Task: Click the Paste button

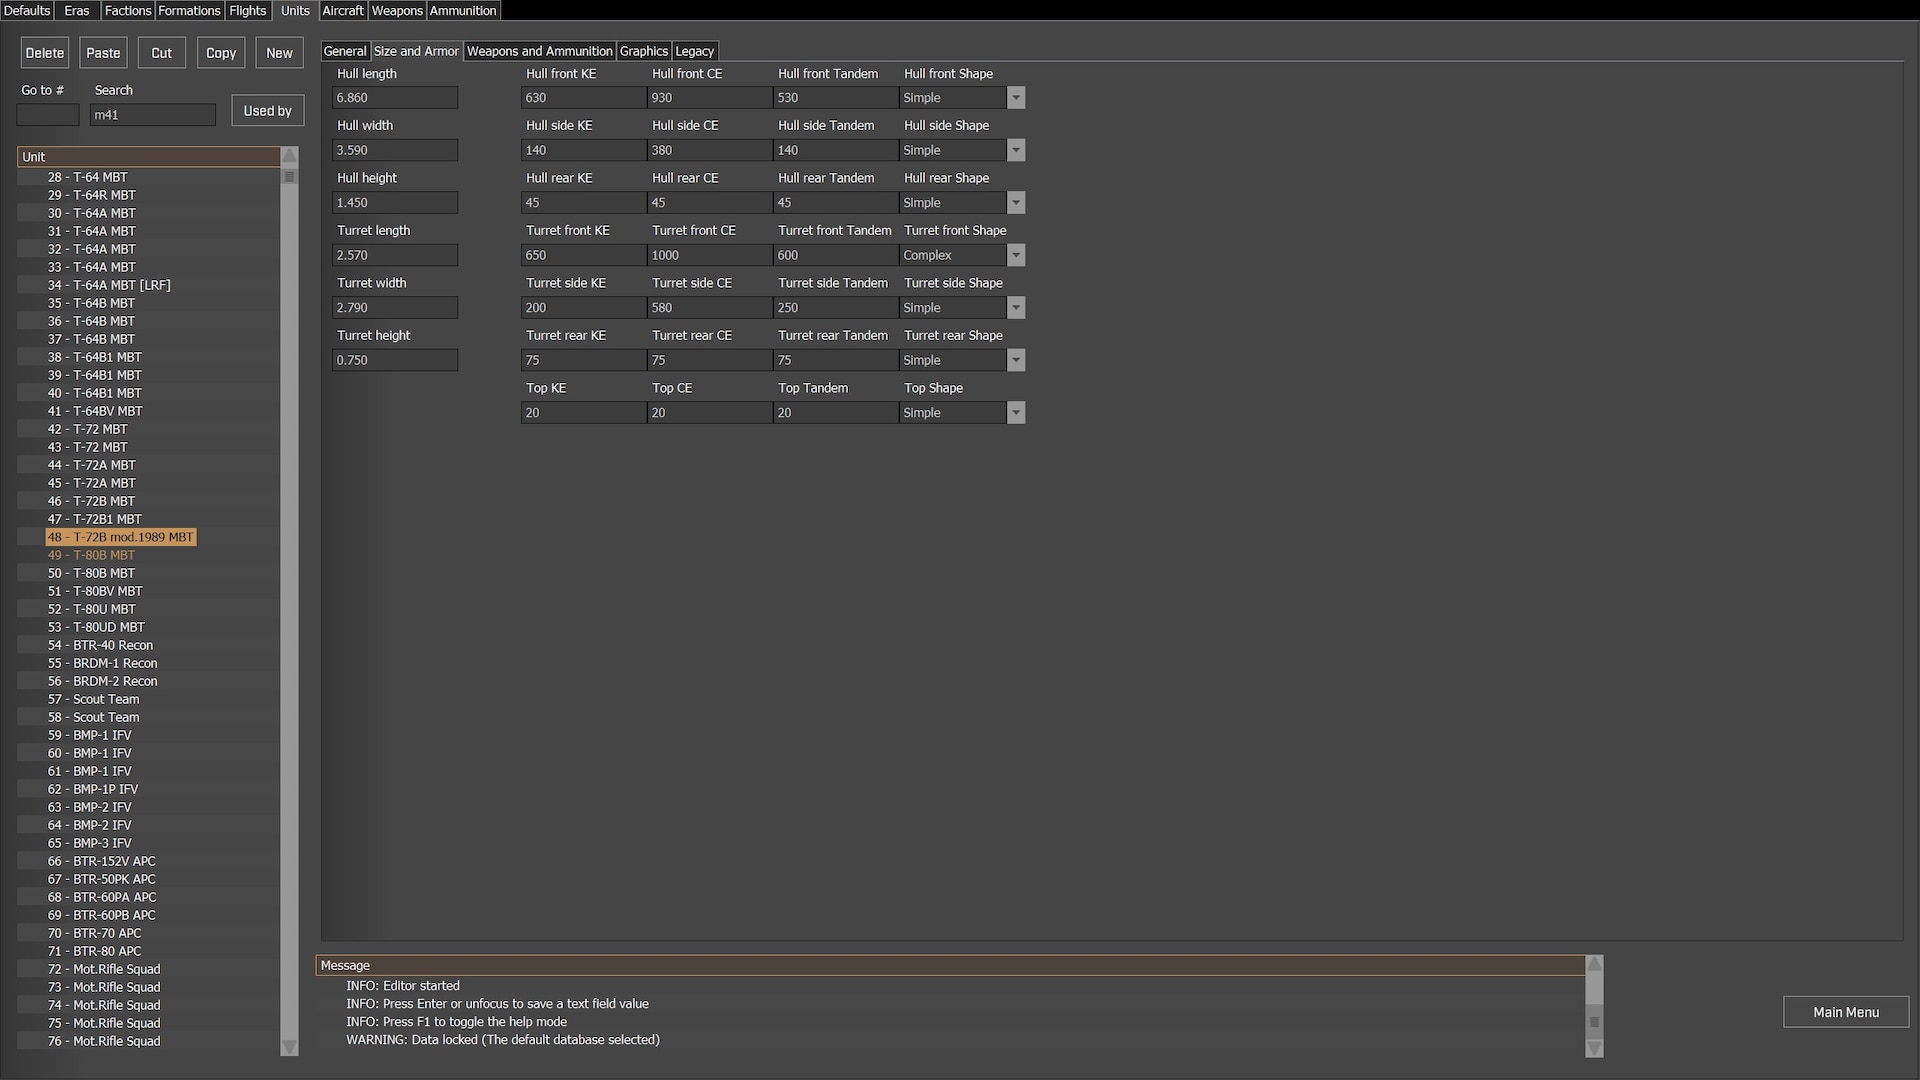Action: tap(103, 53)
